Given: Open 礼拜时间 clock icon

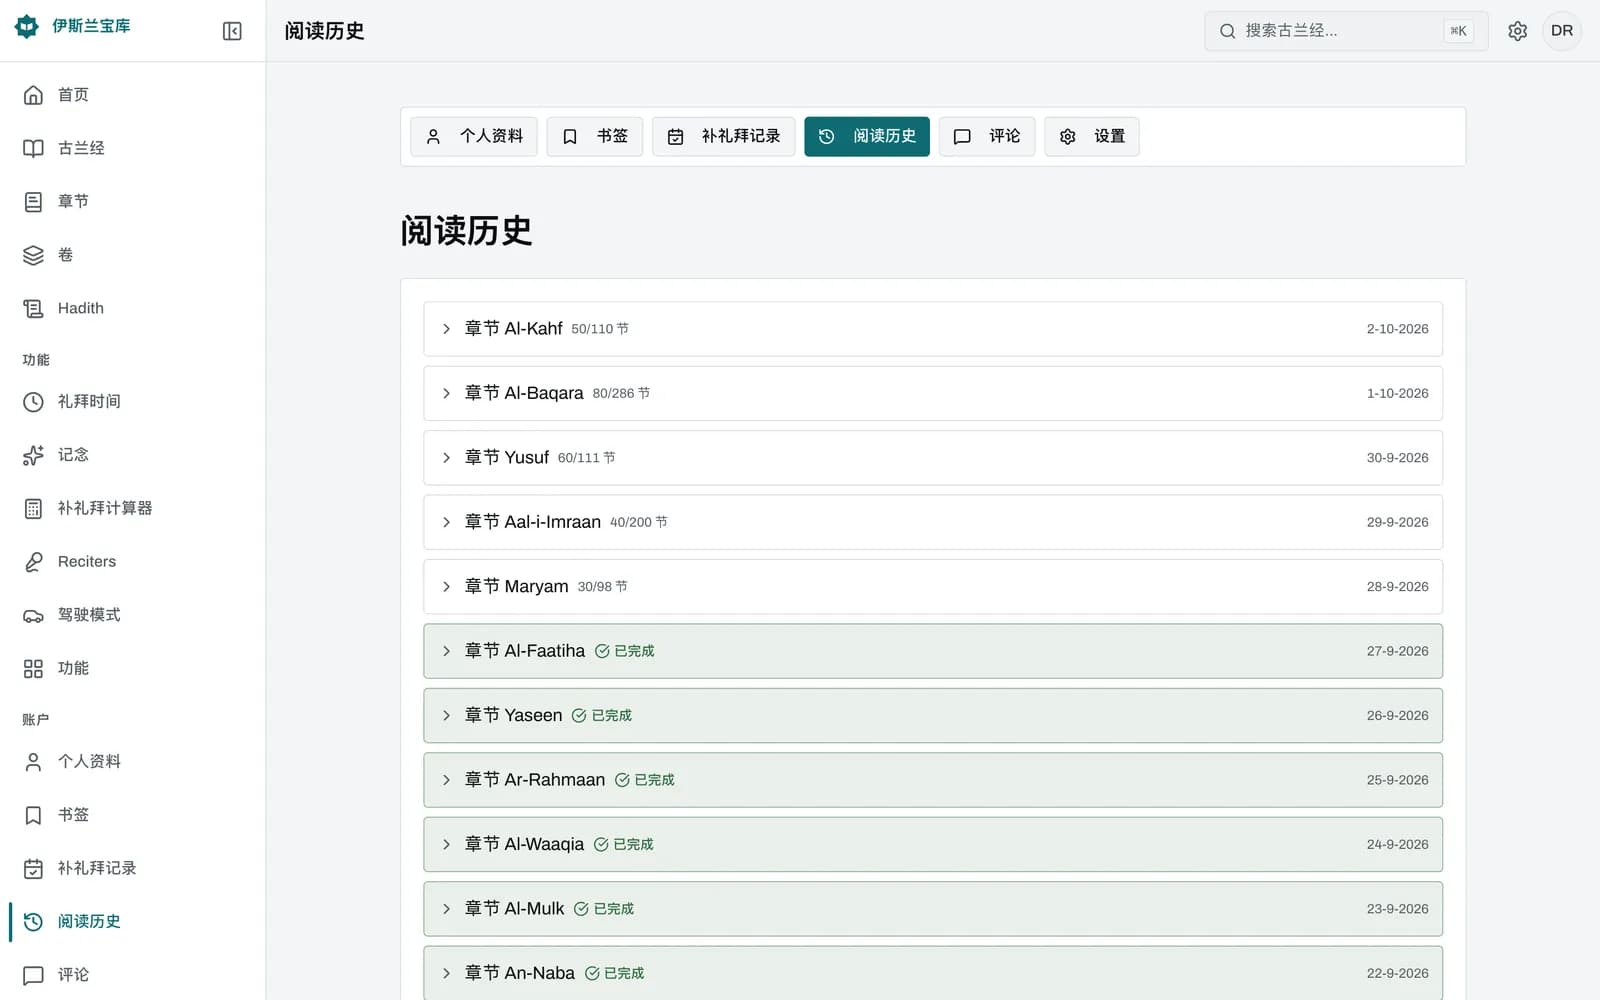Looking at the screenshot, I should (x=33, y=402).
